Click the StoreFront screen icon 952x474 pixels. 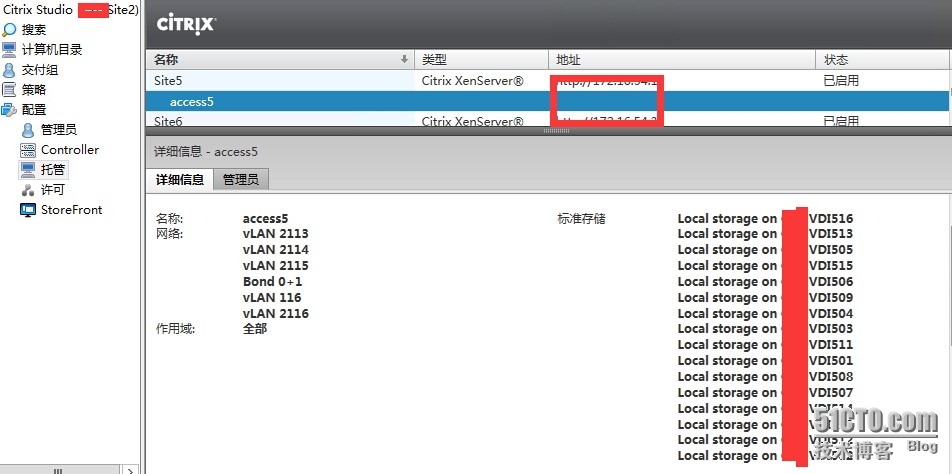coord(28,210)
